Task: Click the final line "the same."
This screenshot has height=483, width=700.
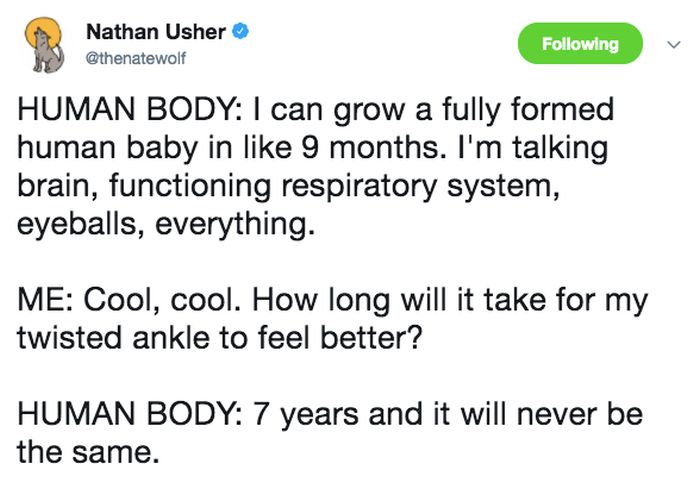Action: (x=88, y=452)
